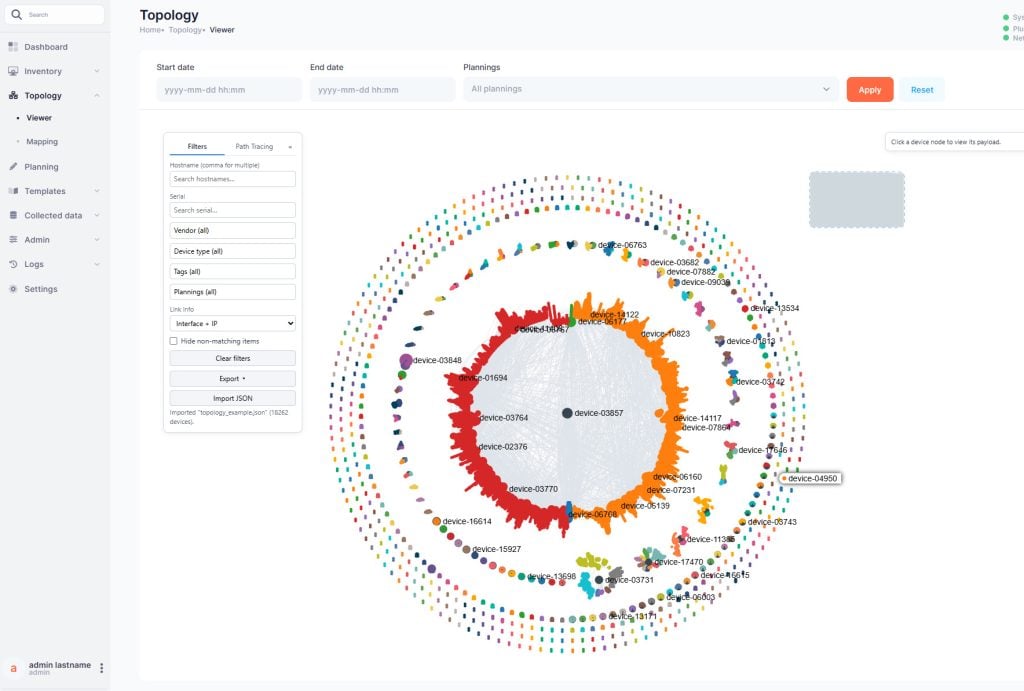Select the device-16614 orange node
The height and width of the screenshot is (691, 1024).
pos(436,521)
